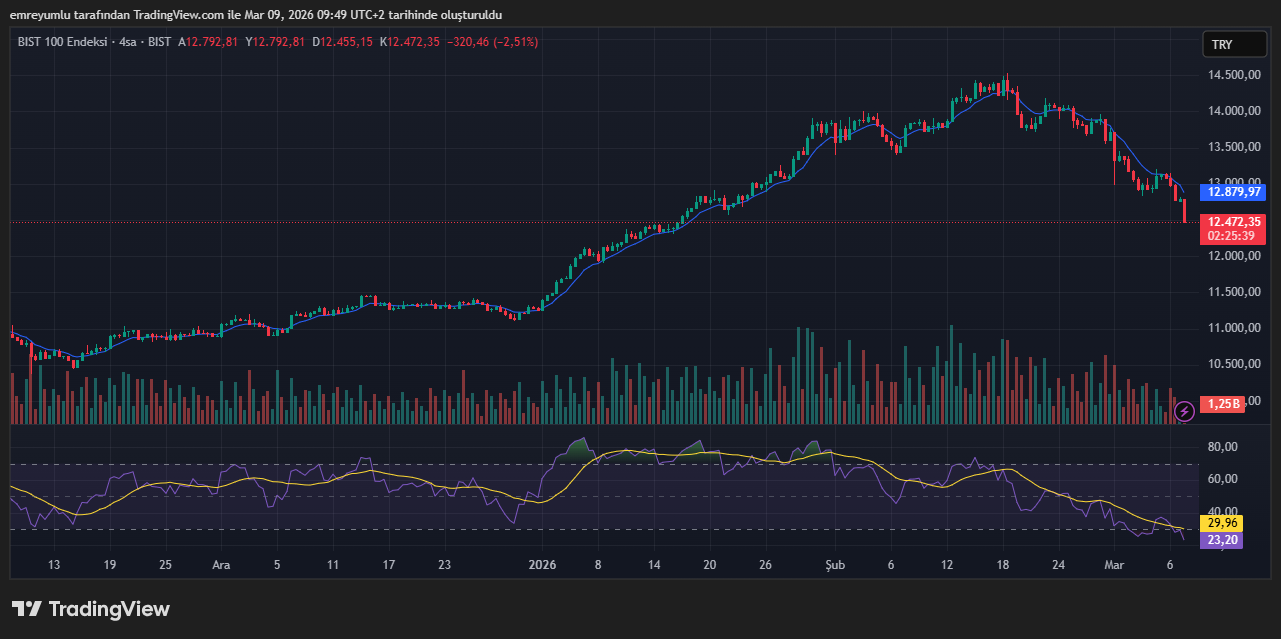Click the Ara month marker on time axis
Screen dimensions: 1281x639
click(221, 565)
